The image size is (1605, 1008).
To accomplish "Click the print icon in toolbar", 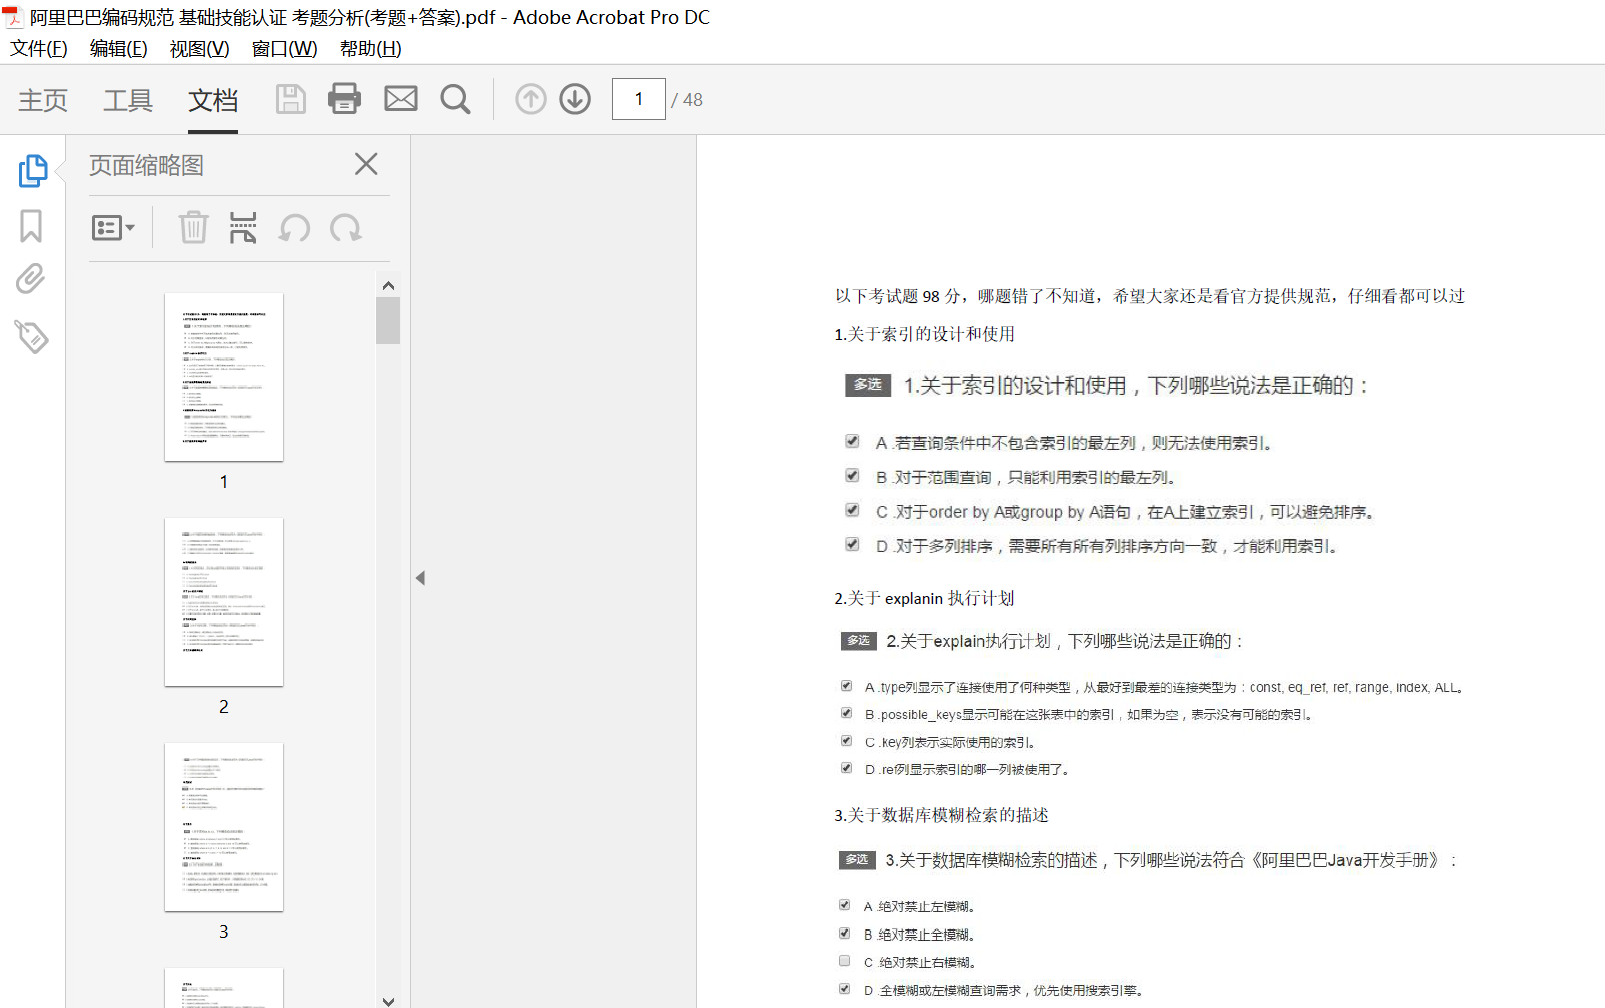I will (344, 98).
